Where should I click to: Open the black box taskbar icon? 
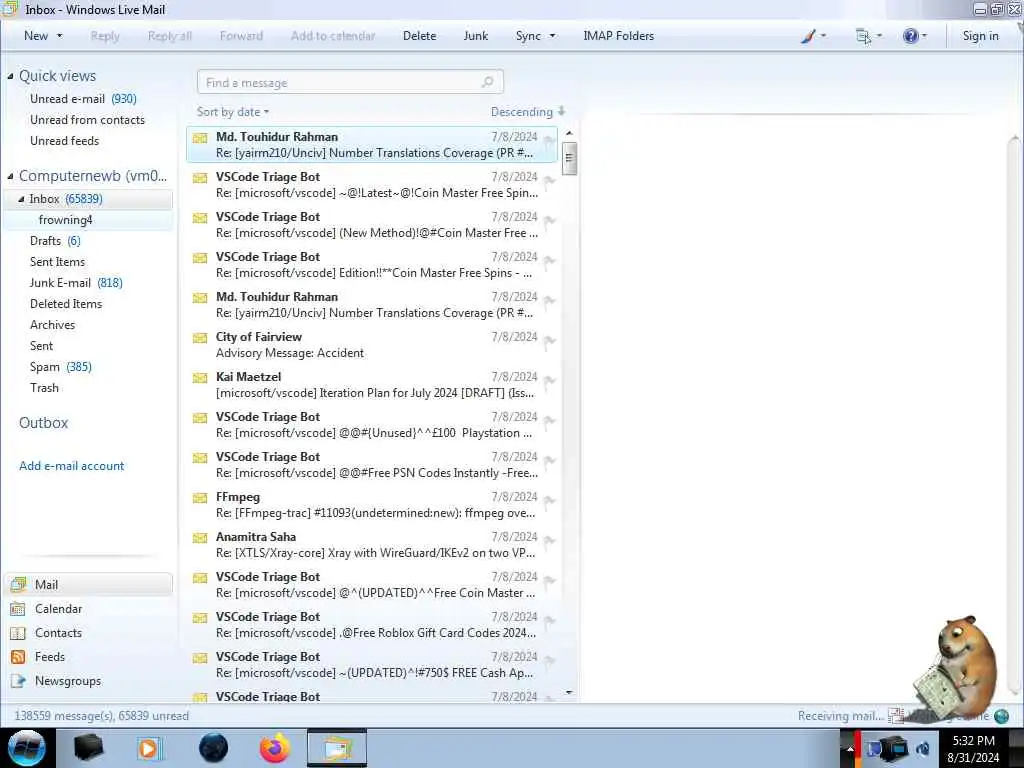(x=88, y=748)
